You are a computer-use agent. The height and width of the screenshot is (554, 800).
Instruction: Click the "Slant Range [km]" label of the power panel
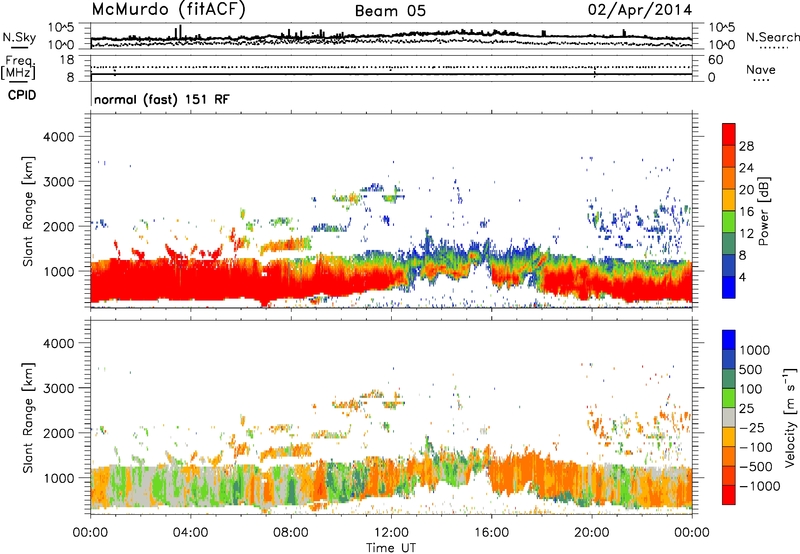tap(28, 211)
